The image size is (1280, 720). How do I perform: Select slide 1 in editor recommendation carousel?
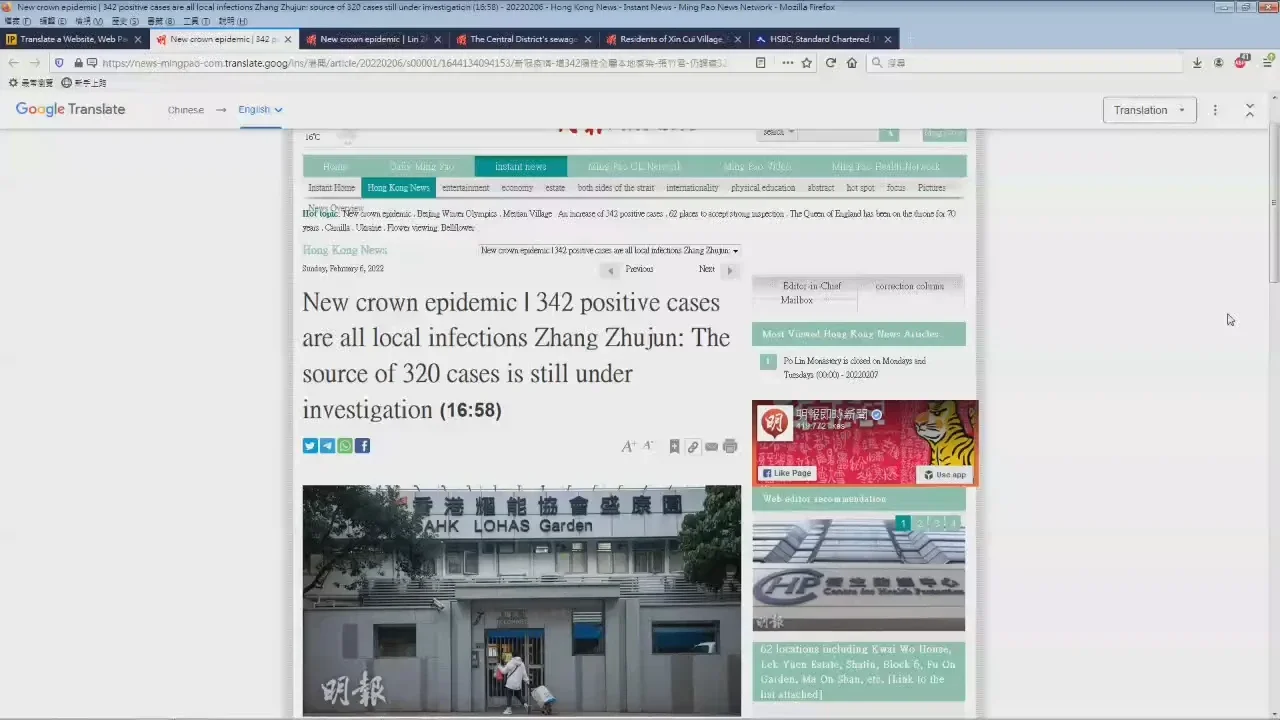tap(903, 523)
